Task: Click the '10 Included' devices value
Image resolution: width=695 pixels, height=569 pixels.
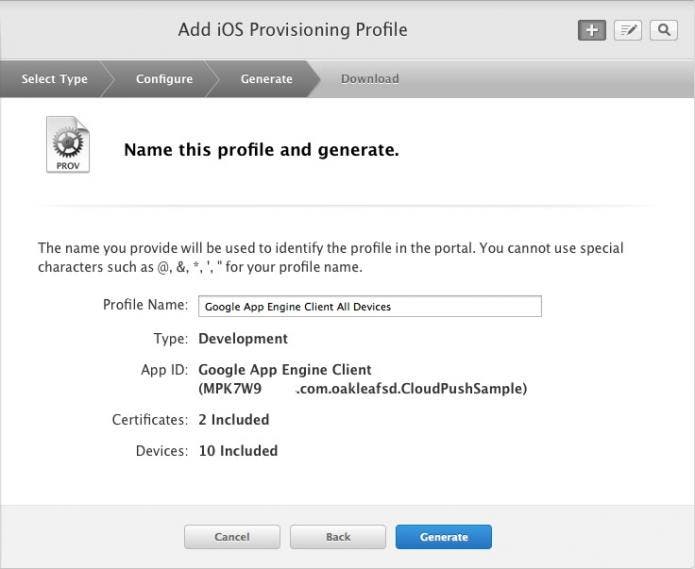Action: point(238,451)
